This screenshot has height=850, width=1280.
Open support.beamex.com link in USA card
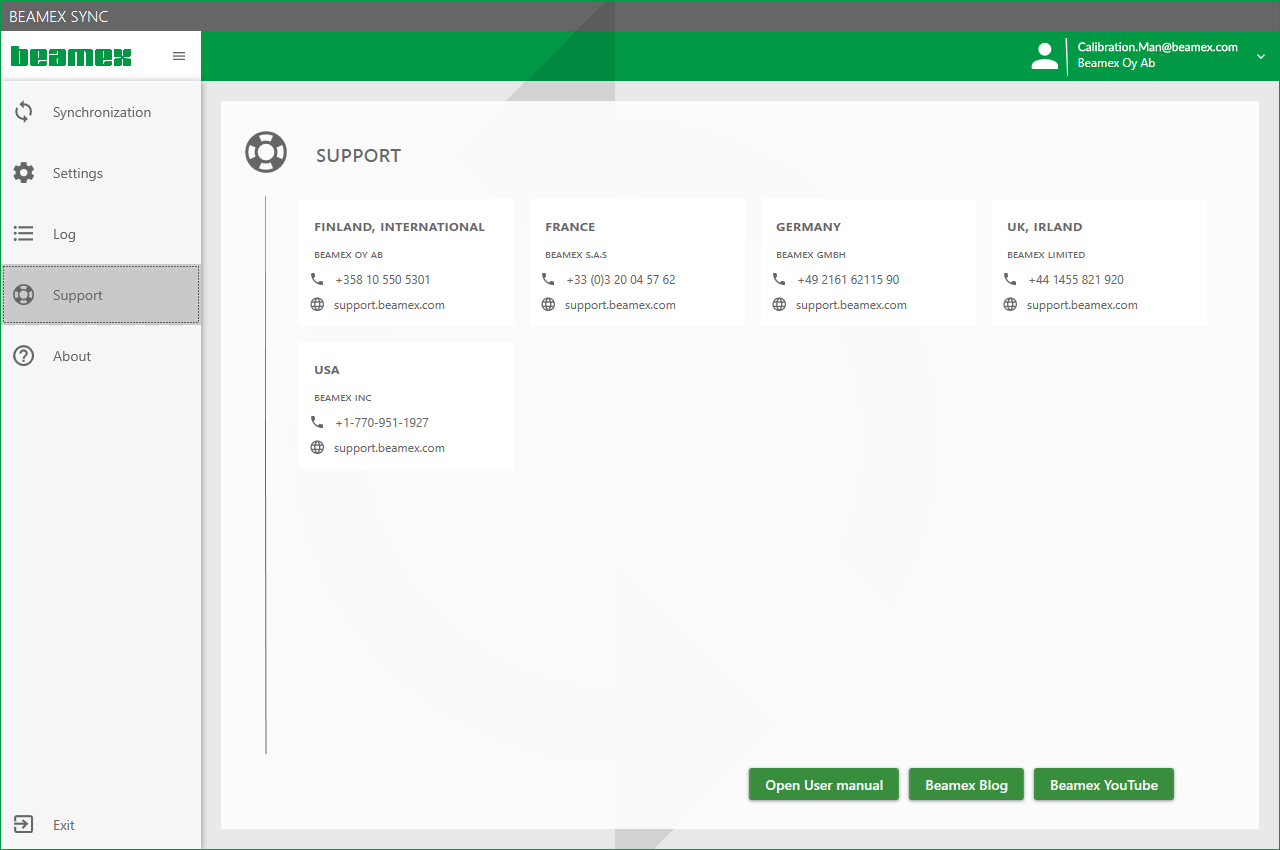(x=389, y=448)
